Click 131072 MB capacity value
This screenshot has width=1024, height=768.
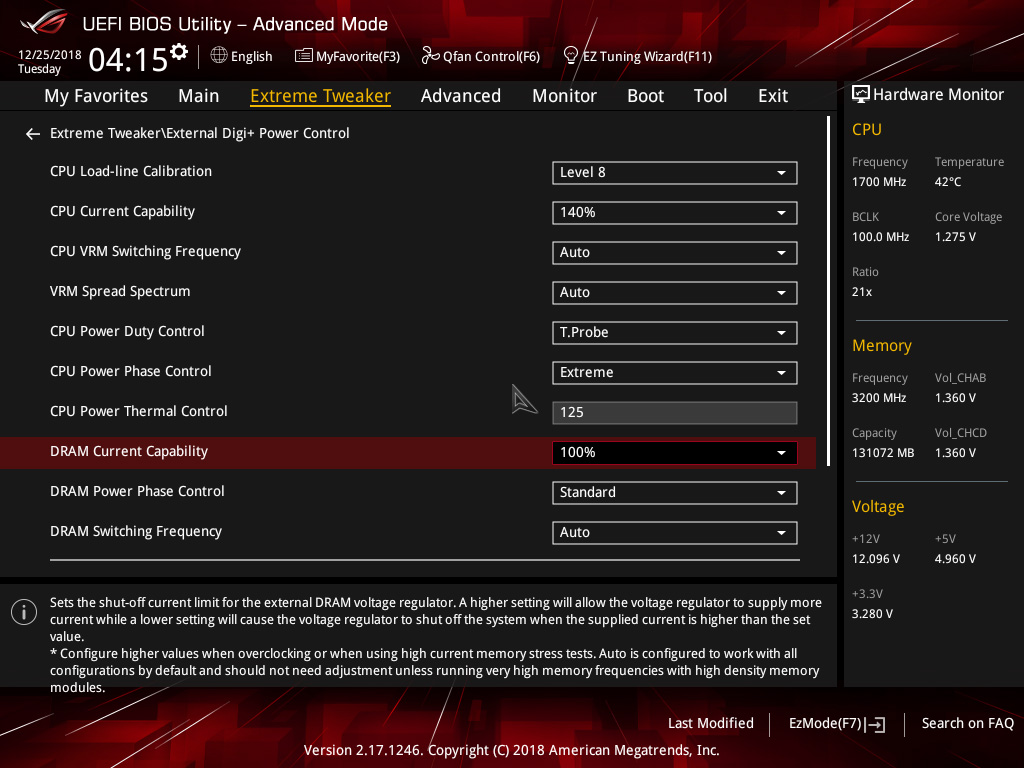click(x=883, y=453)
